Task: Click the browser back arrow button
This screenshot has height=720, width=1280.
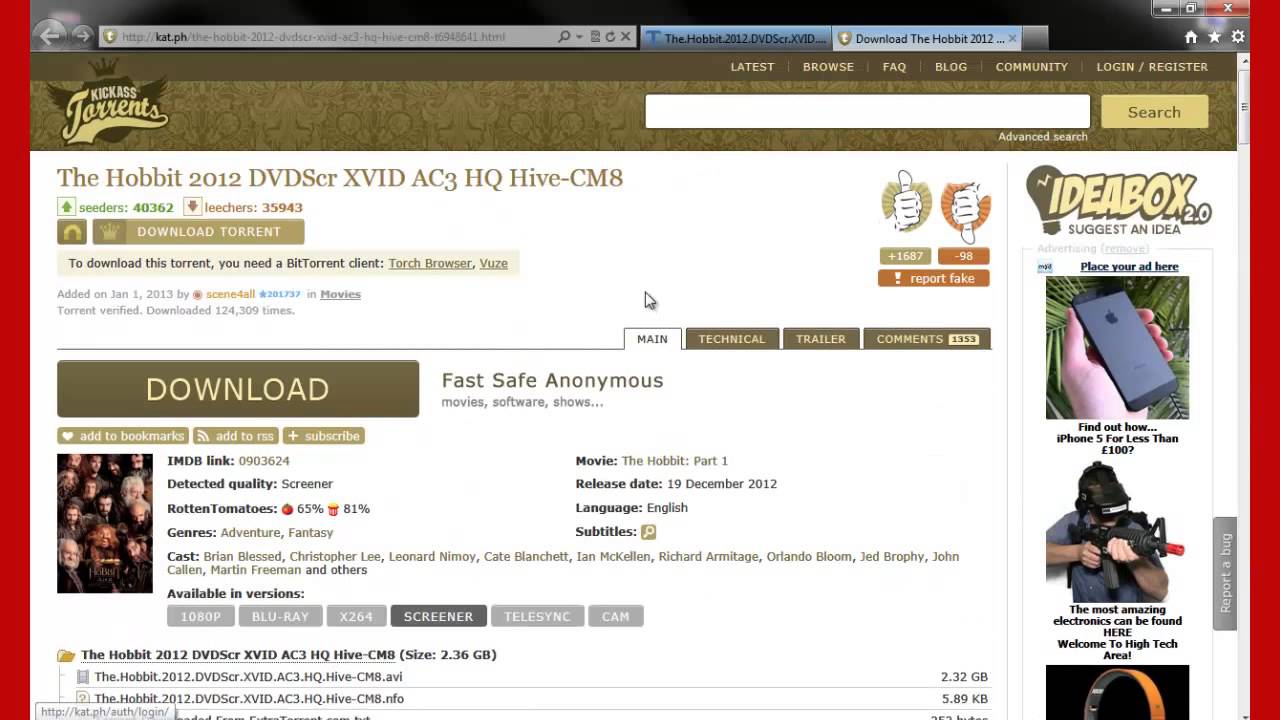Action: 49,36
